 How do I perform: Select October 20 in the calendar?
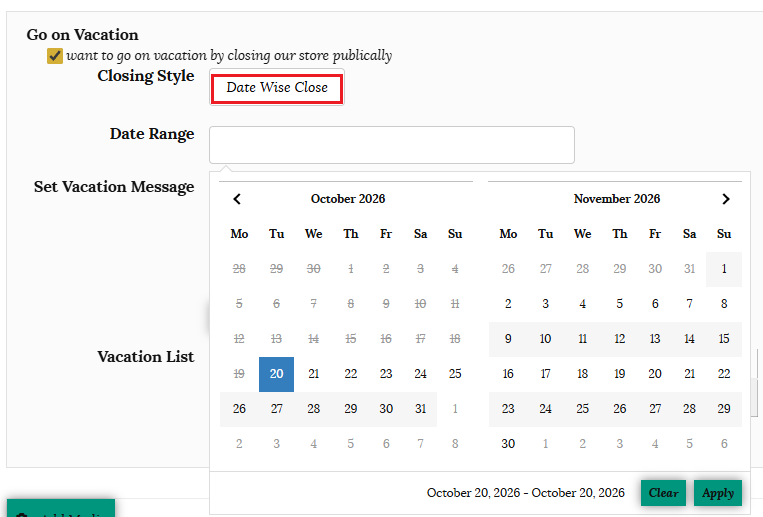(x=276, y=374)
